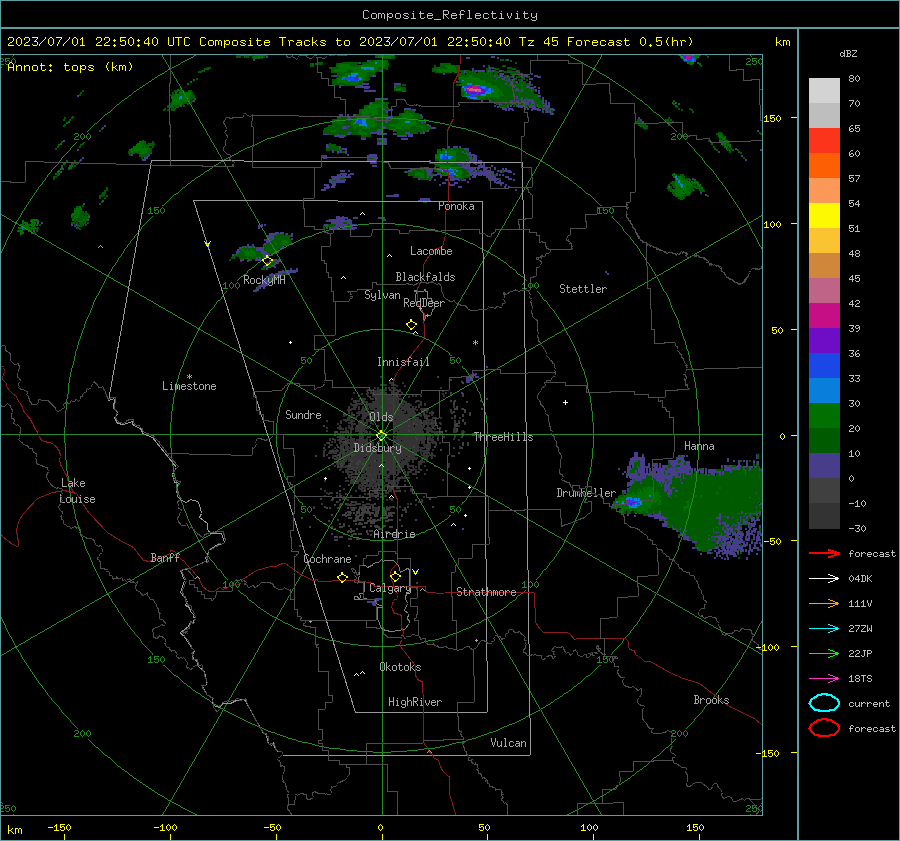
Task: Click the Innisfail city label
Action: click(x=403, y=362)
